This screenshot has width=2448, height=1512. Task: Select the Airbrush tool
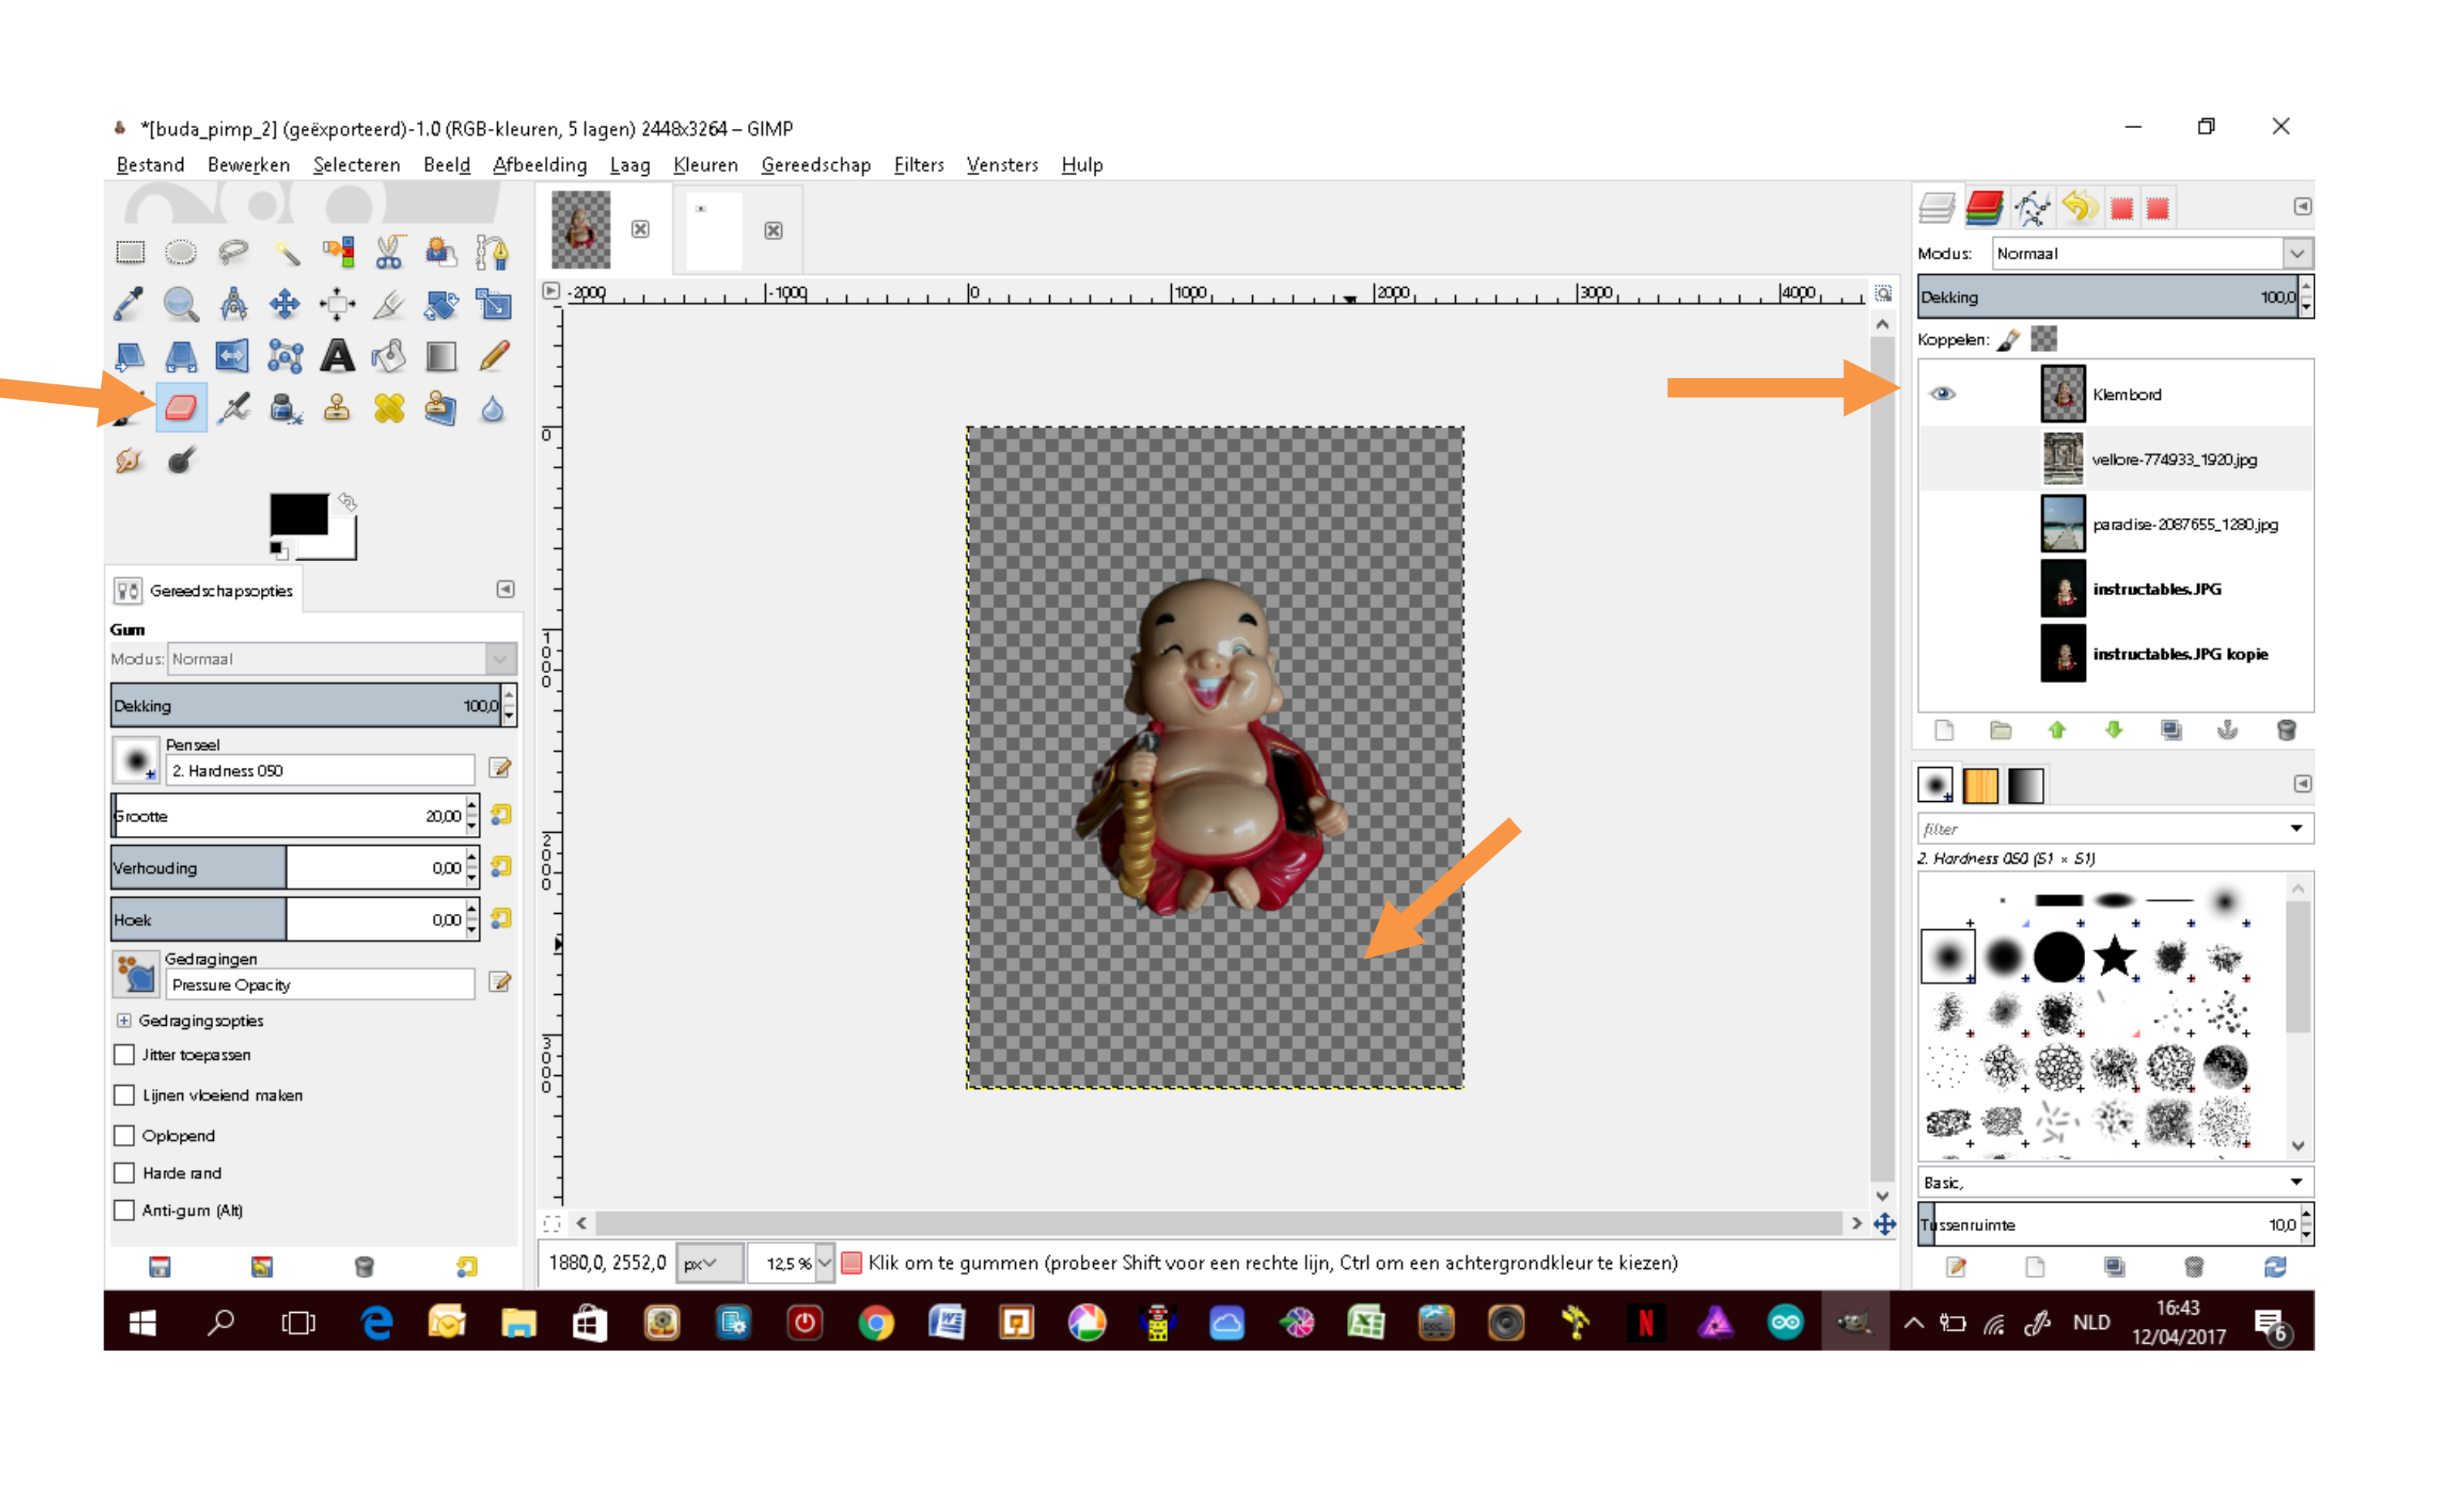(234, 408)
